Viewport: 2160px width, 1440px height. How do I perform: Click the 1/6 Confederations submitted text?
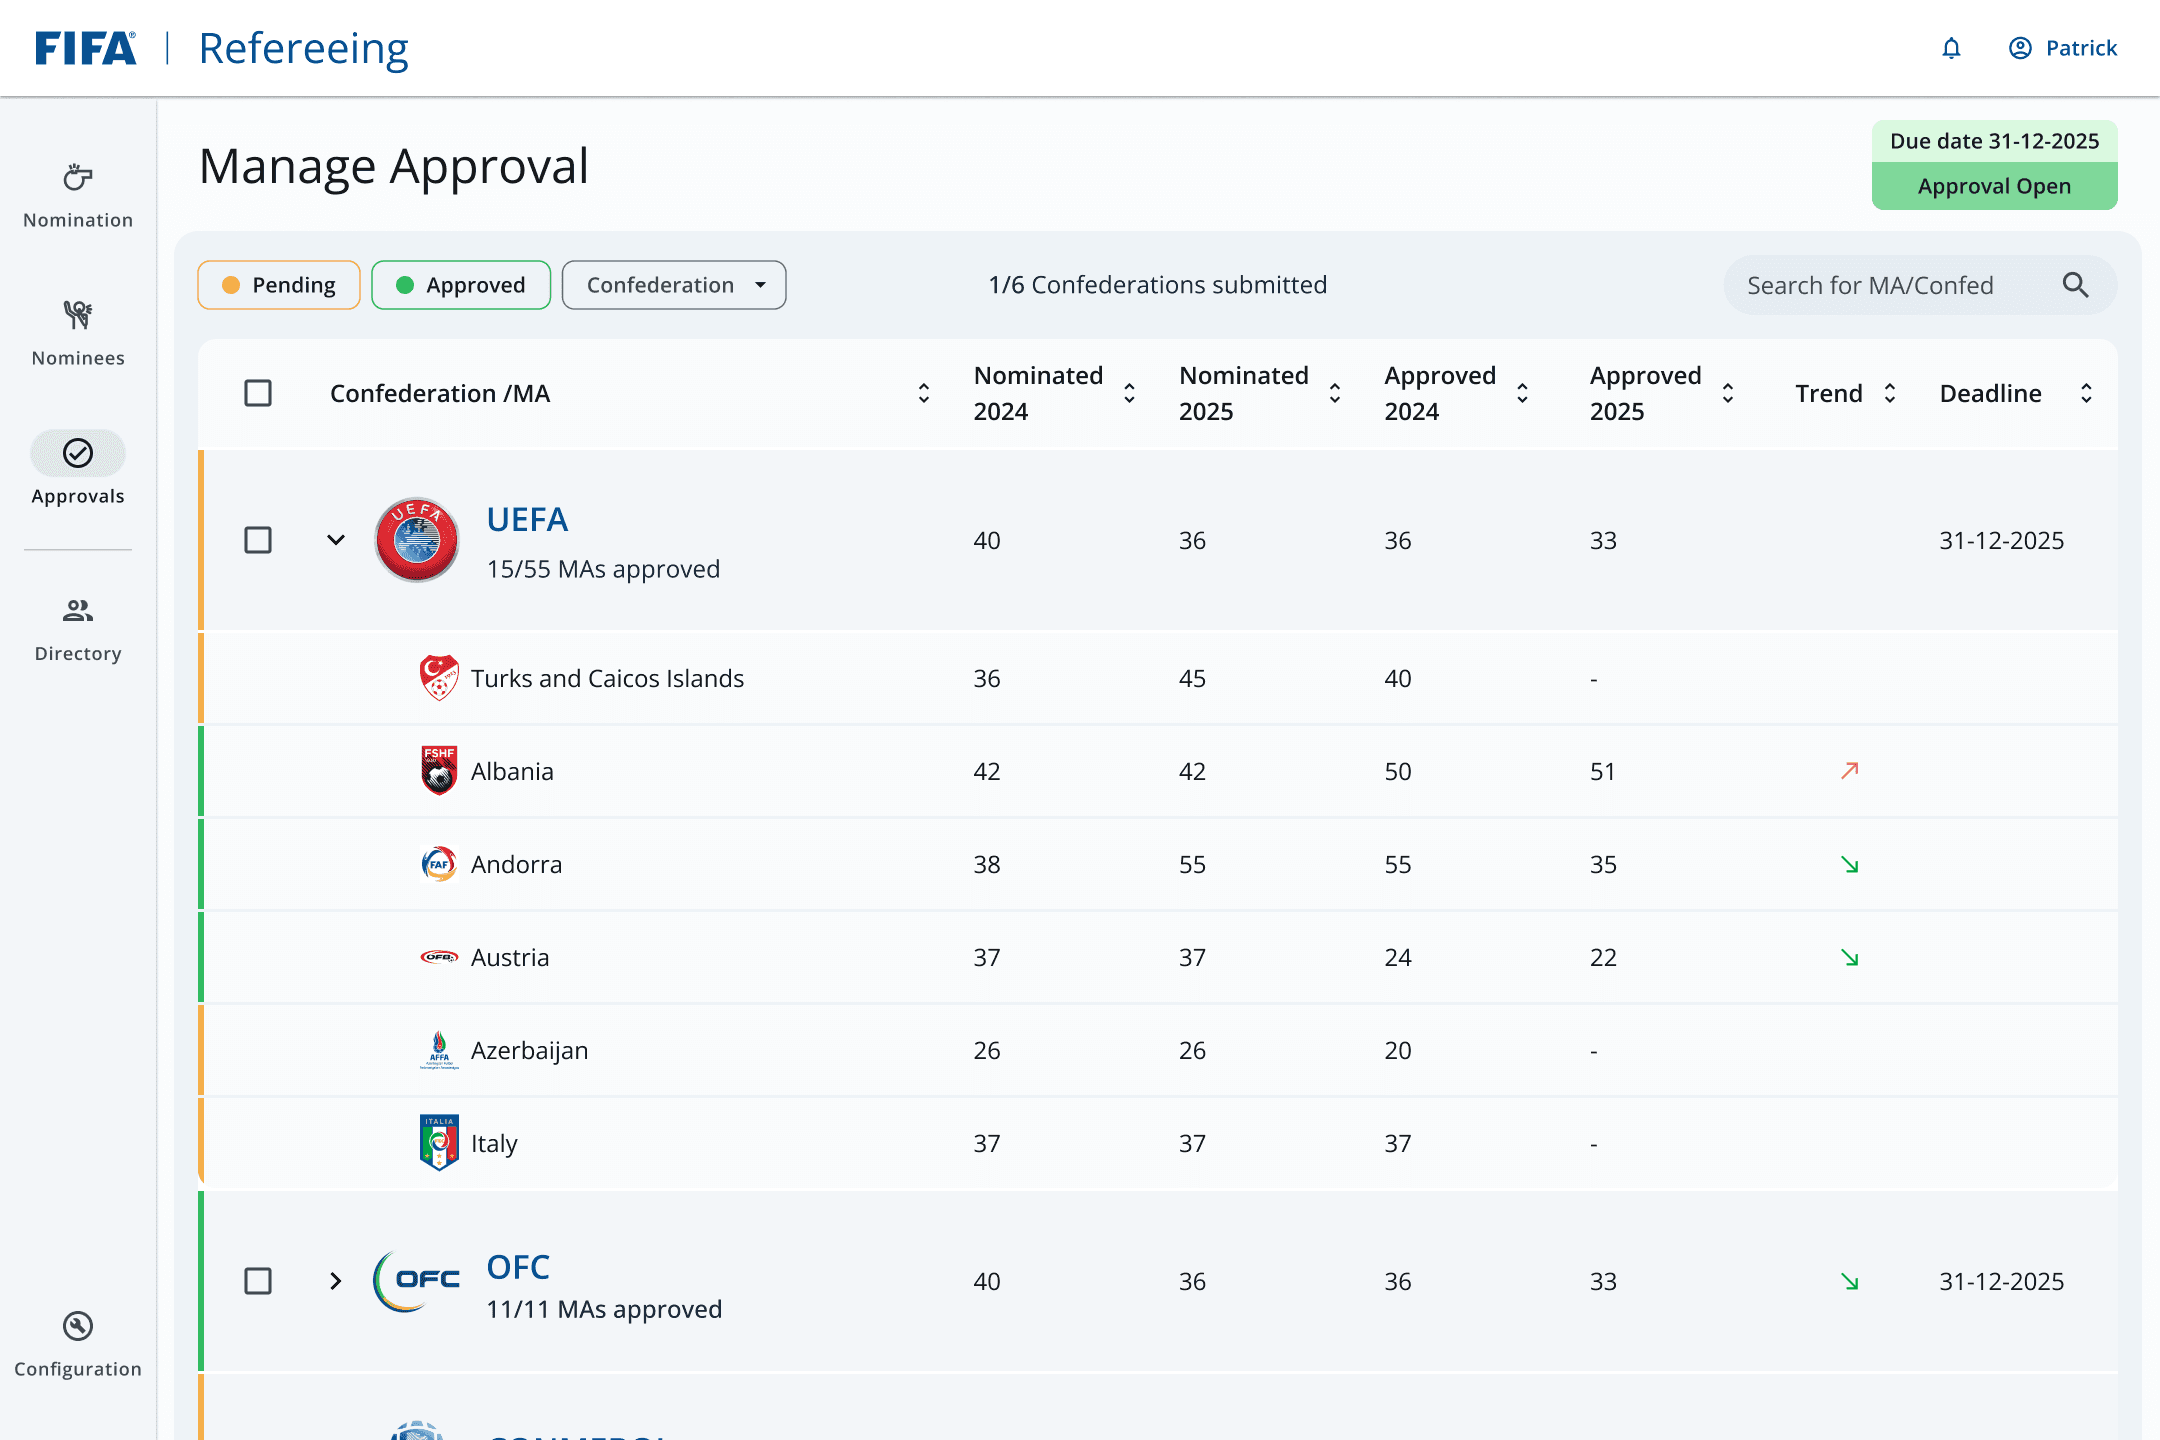pos(1158,285)
